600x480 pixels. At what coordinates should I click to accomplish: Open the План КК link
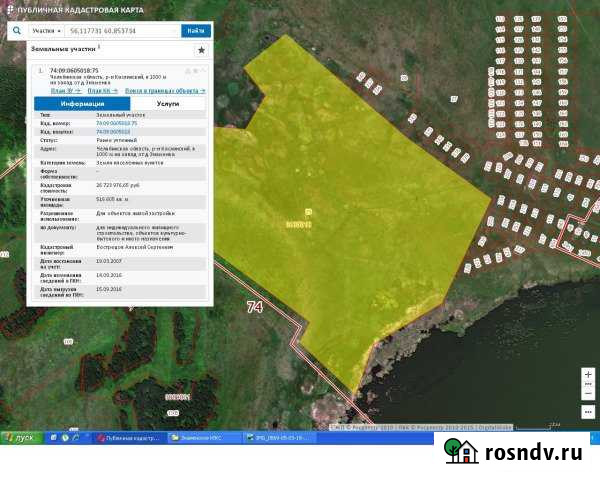[x=100, y=90]
